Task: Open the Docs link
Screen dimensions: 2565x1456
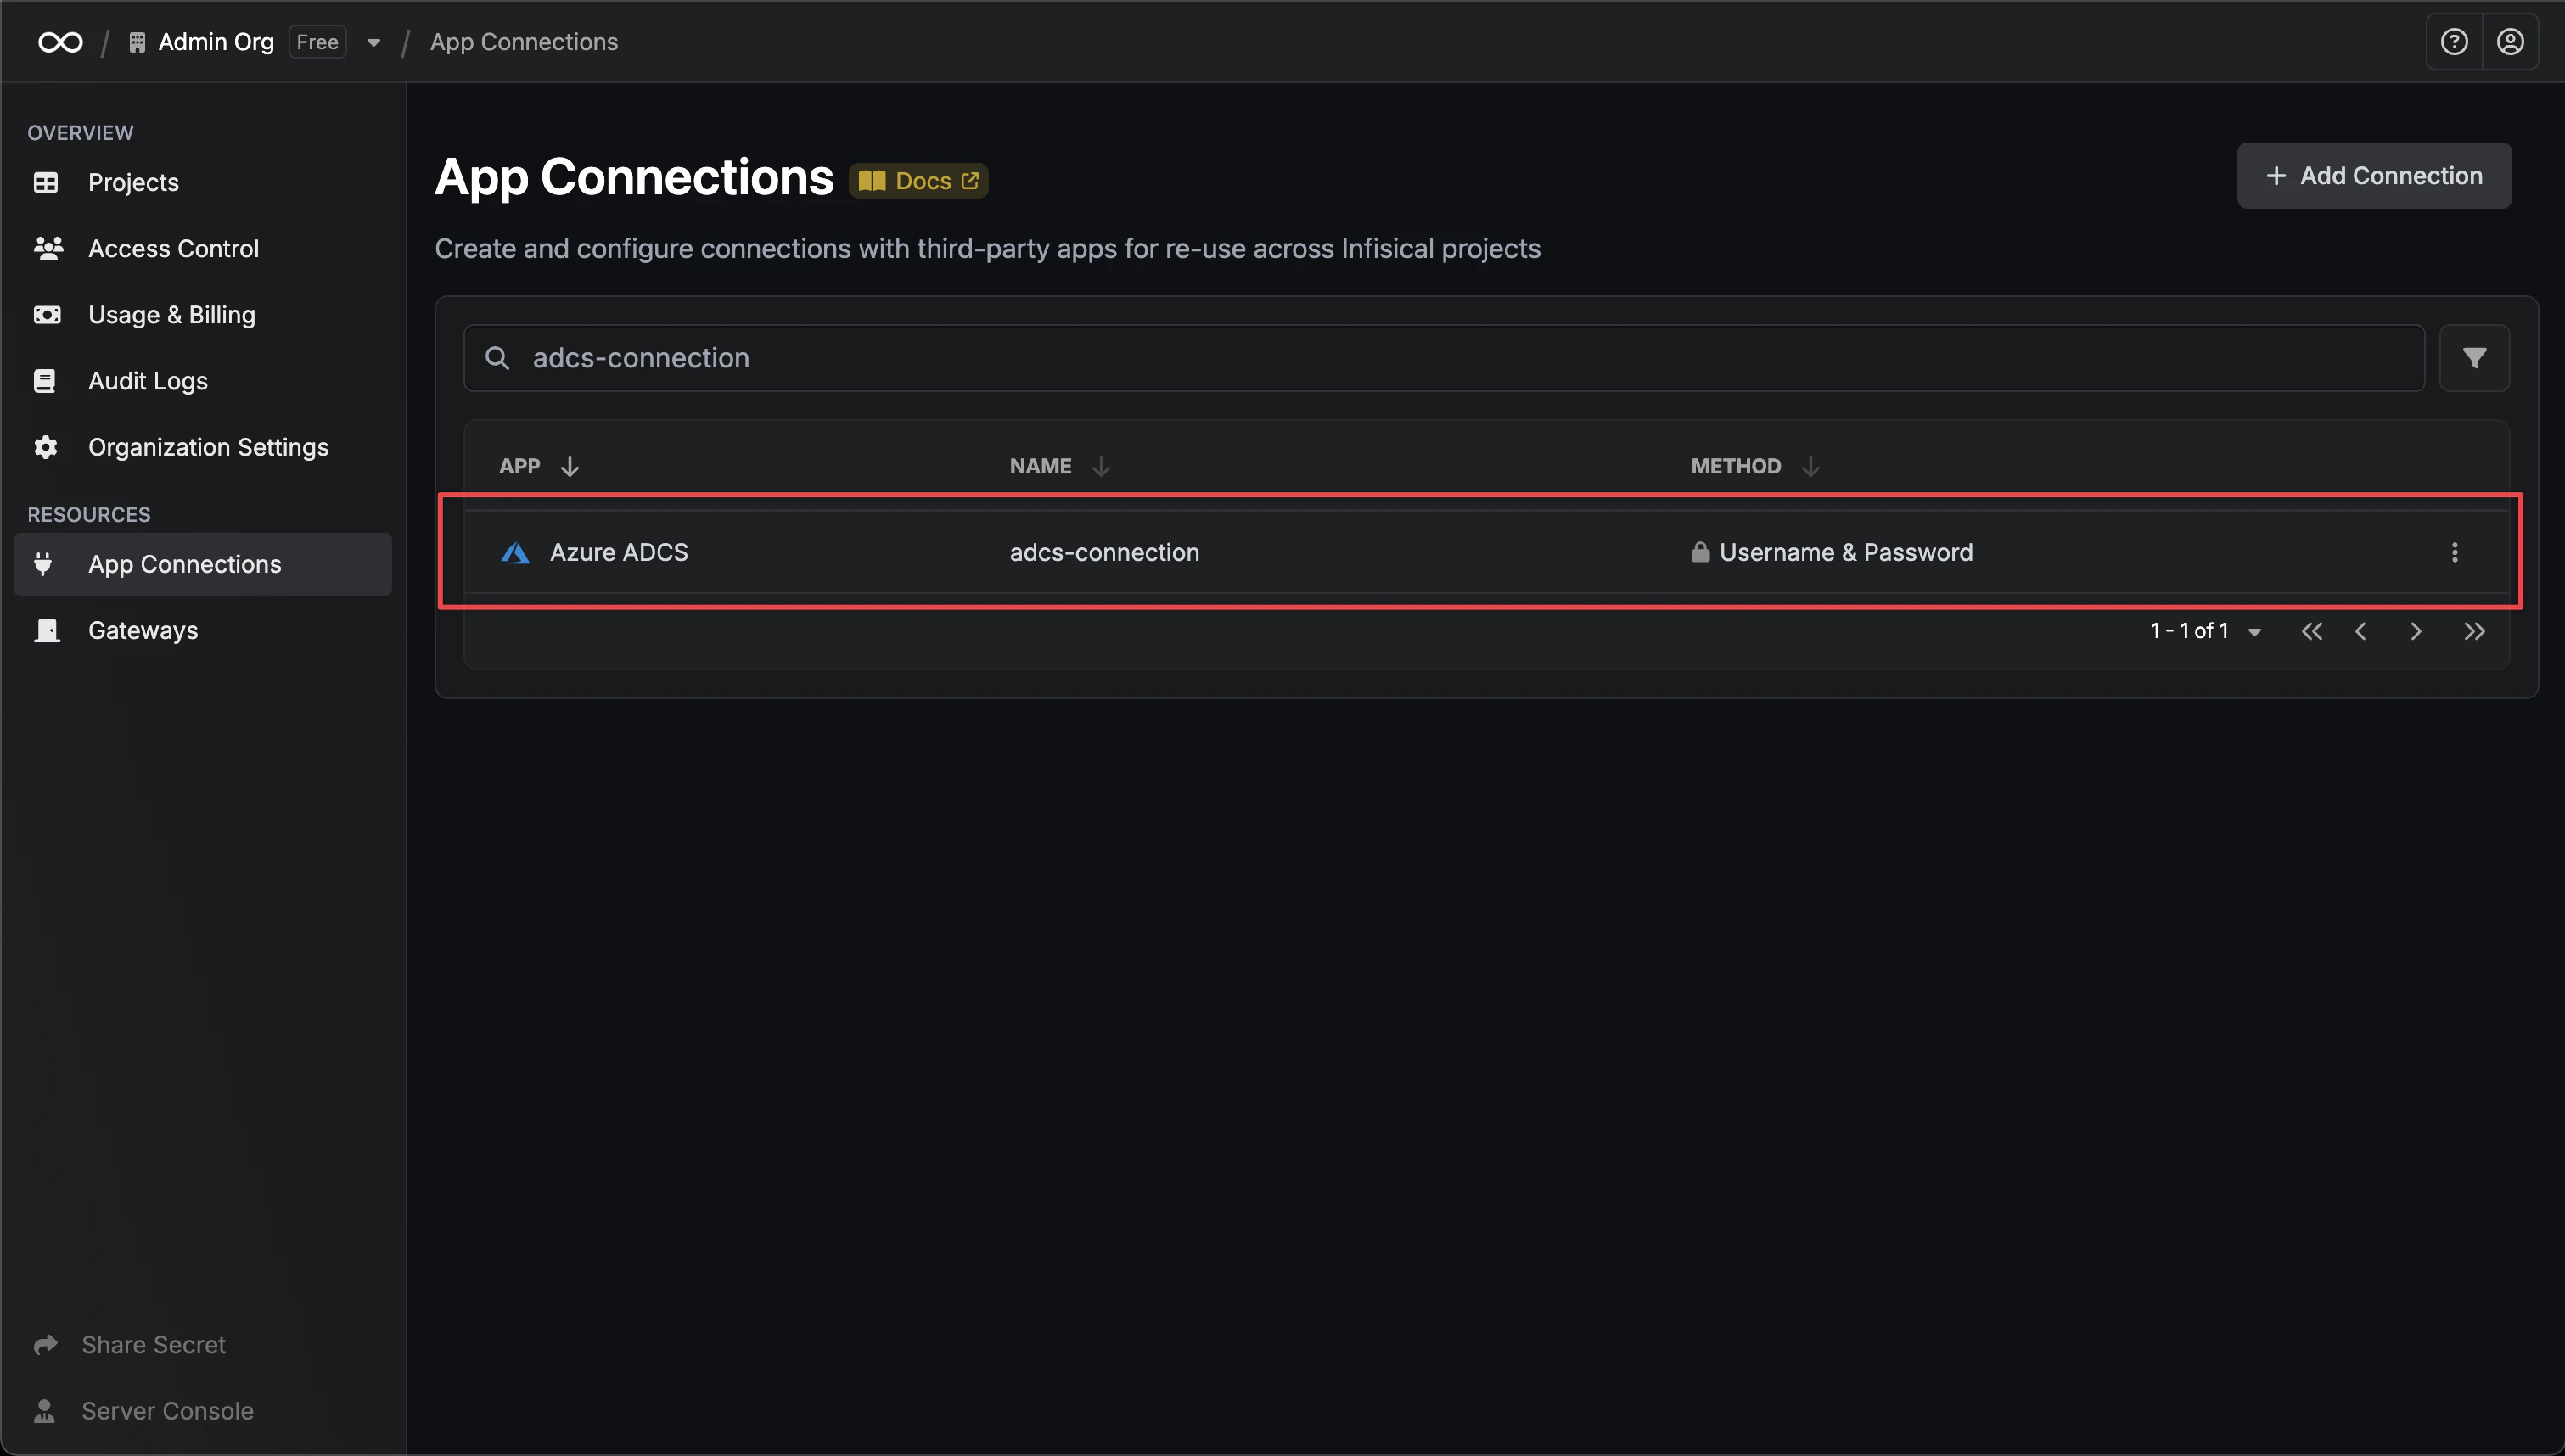Action: pyautogui.click(x=918, y=181)
